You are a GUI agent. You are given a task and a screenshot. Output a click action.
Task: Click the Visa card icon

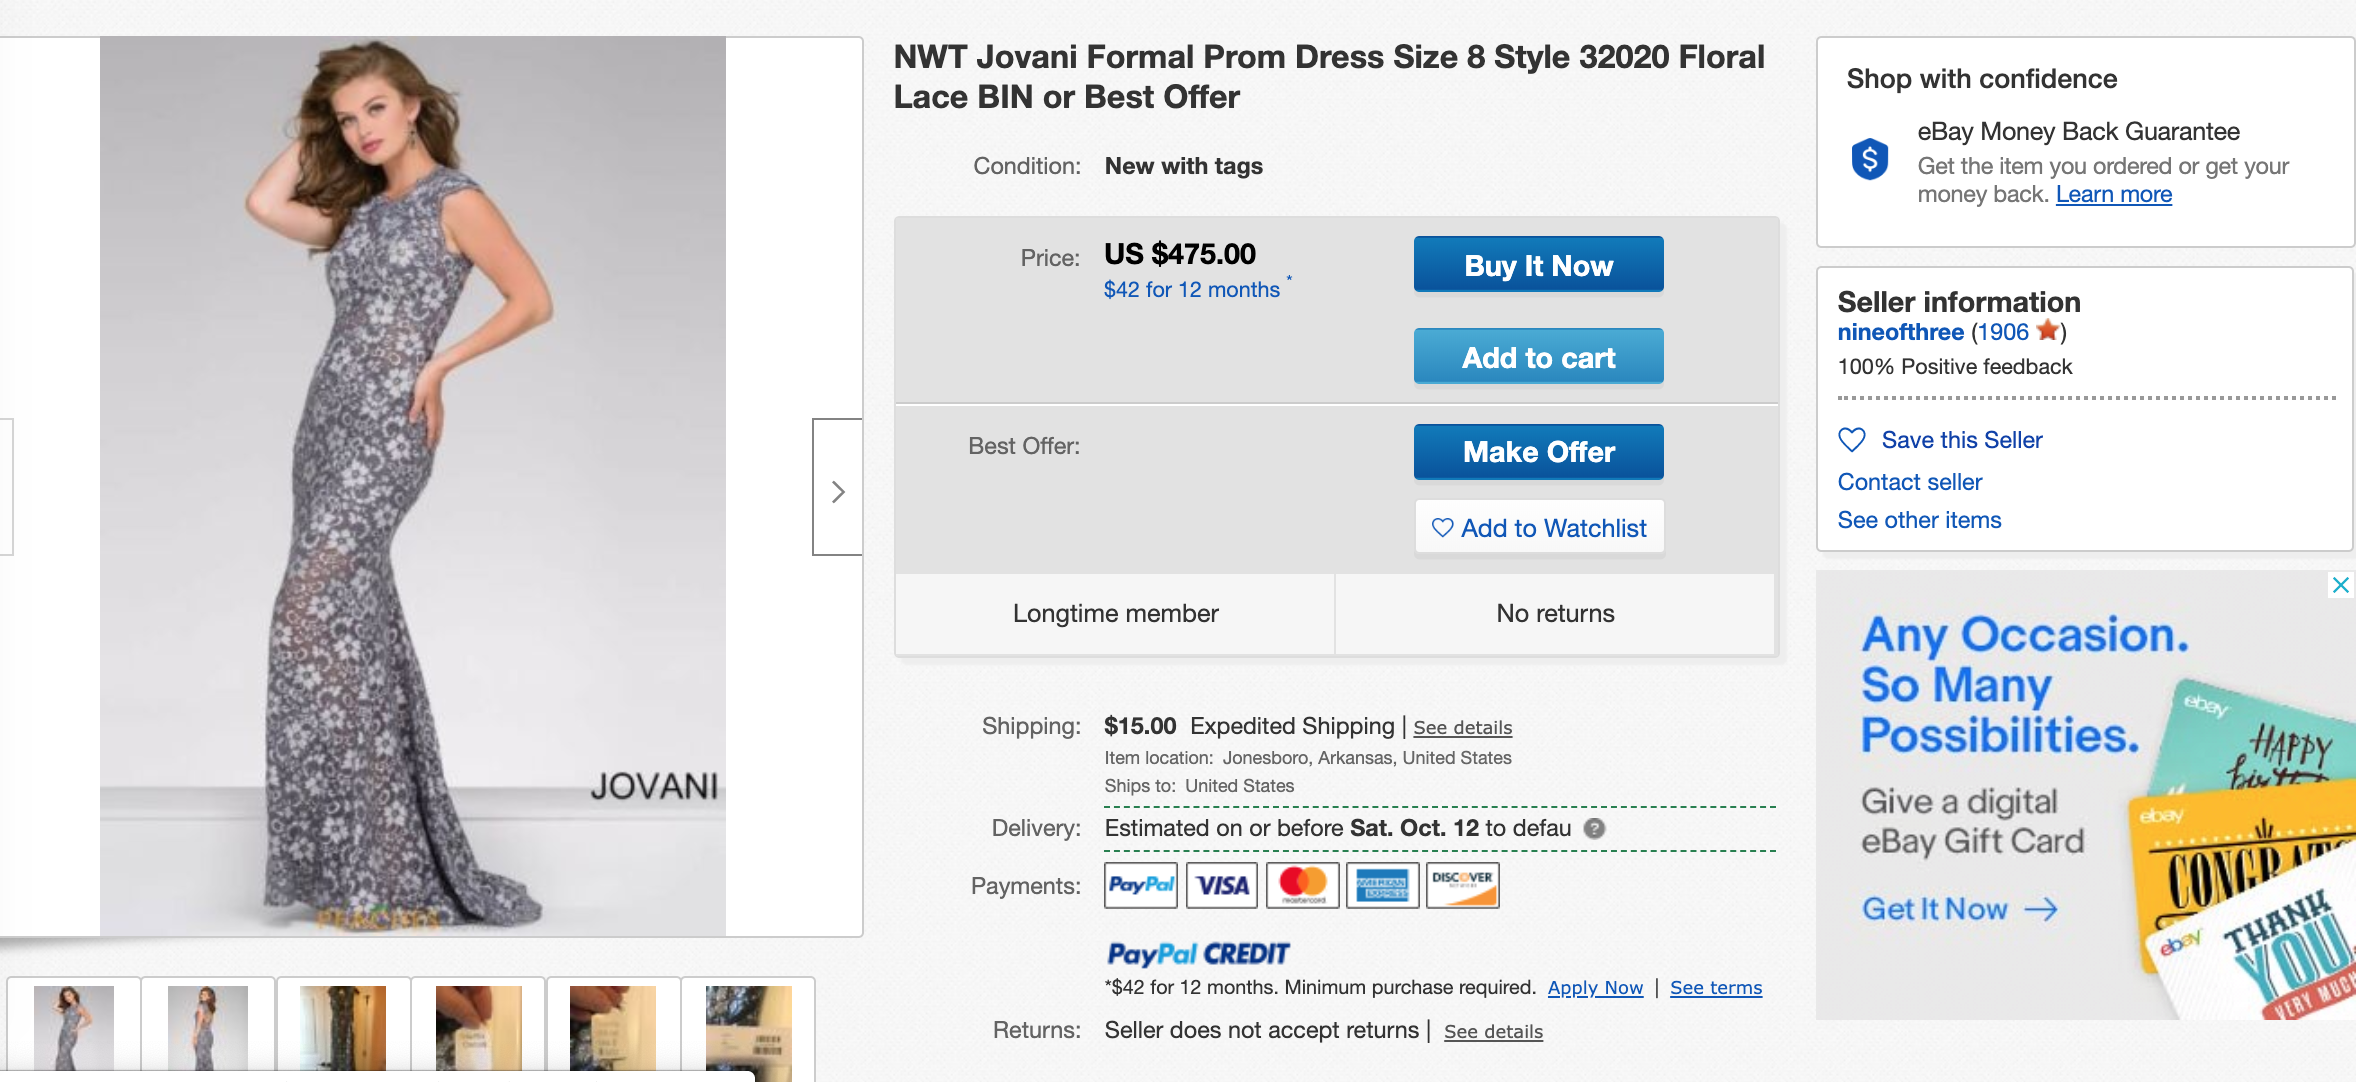click(1222, 885)
